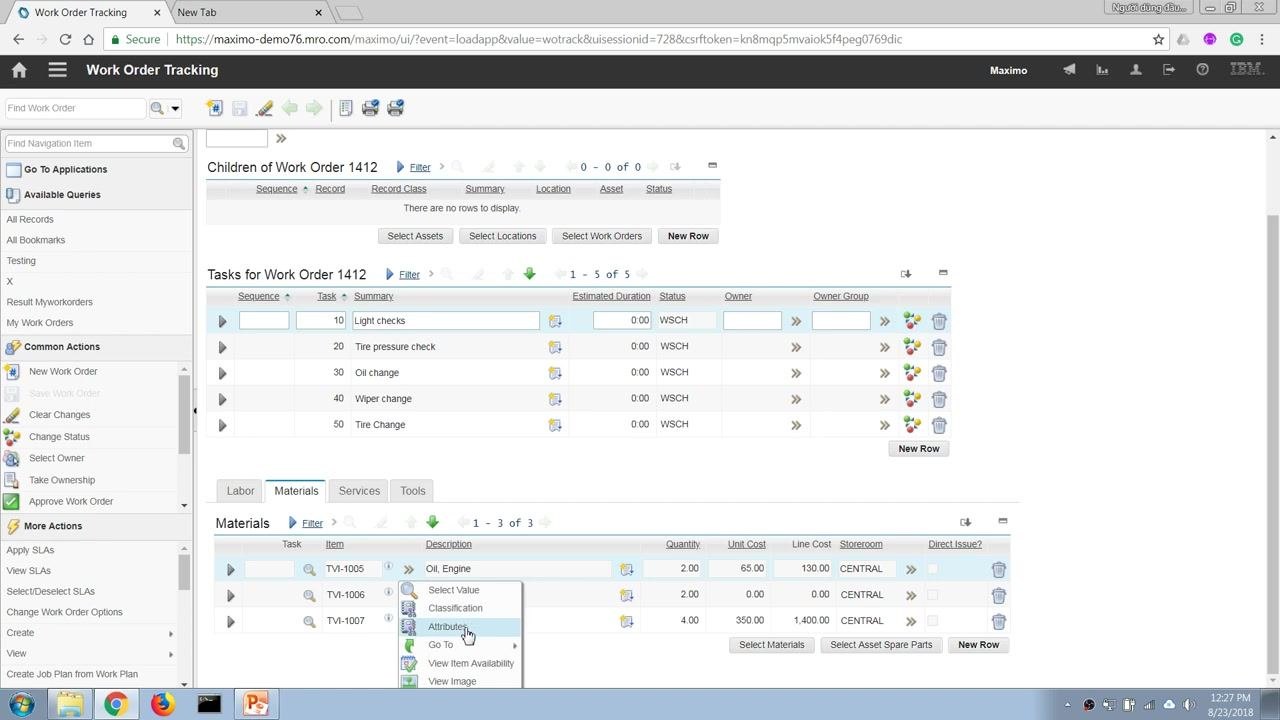Screen dimensions: 1280x720
Task: Open long description for Oil, Engine material
Action: 626,569
